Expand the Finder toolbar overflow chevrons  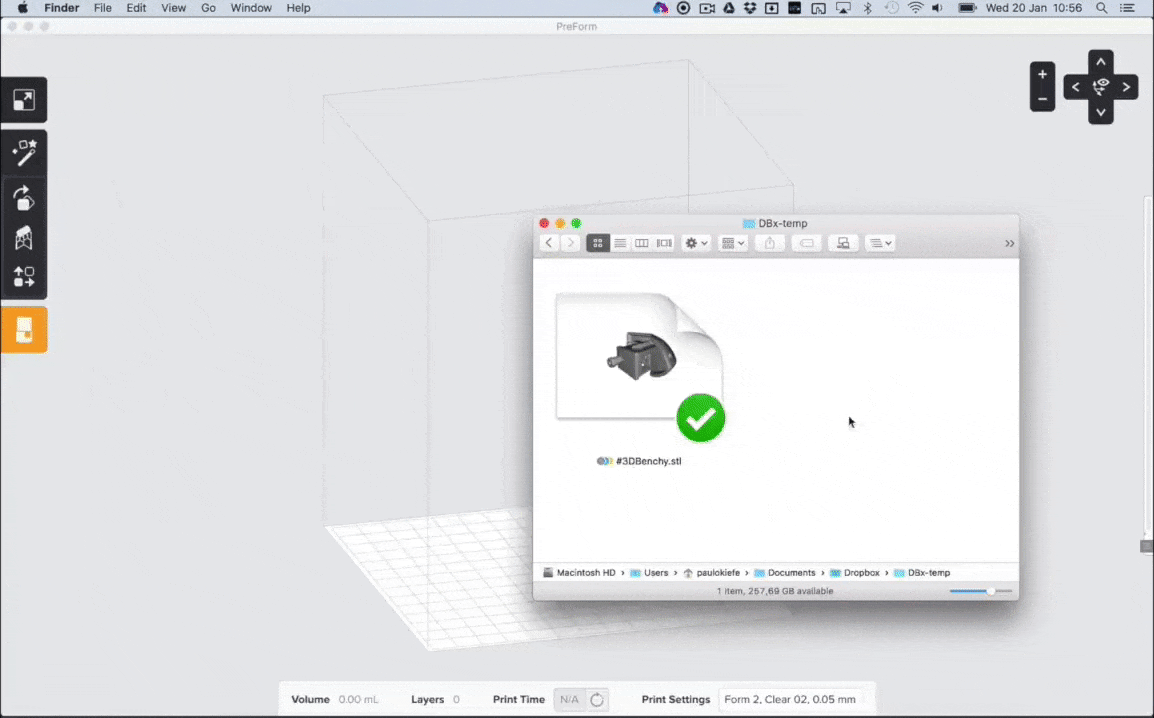click(x=1009, y=244)
